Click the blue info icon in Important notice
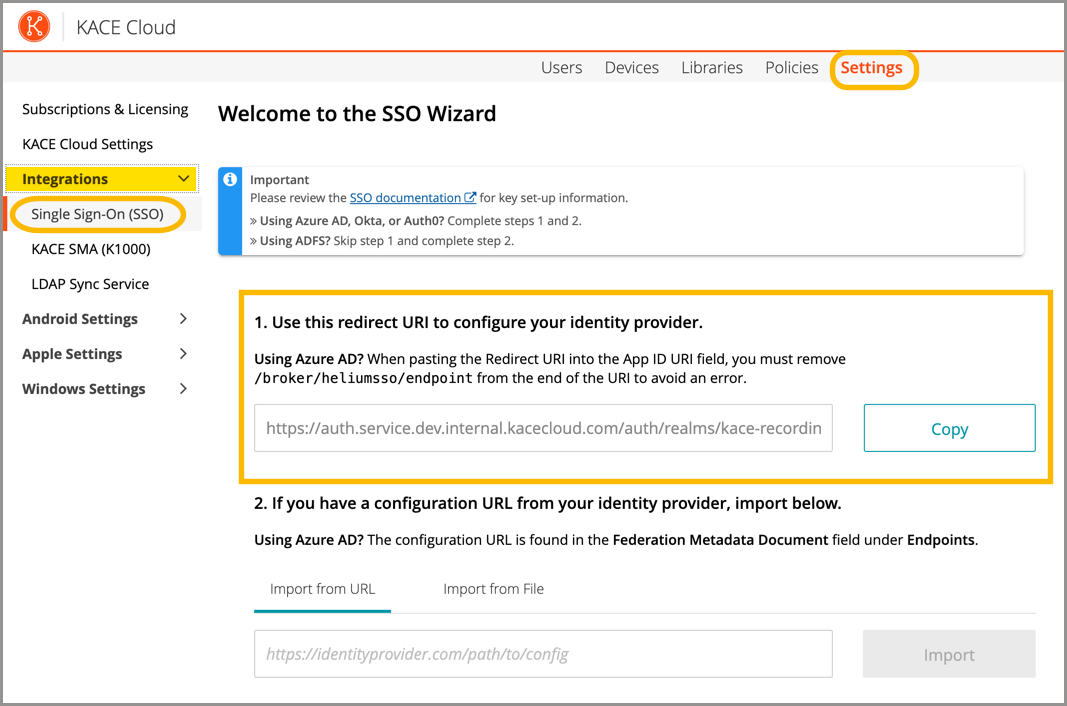This screenshot has width=1067, height=706. click(x=230, y=179)
